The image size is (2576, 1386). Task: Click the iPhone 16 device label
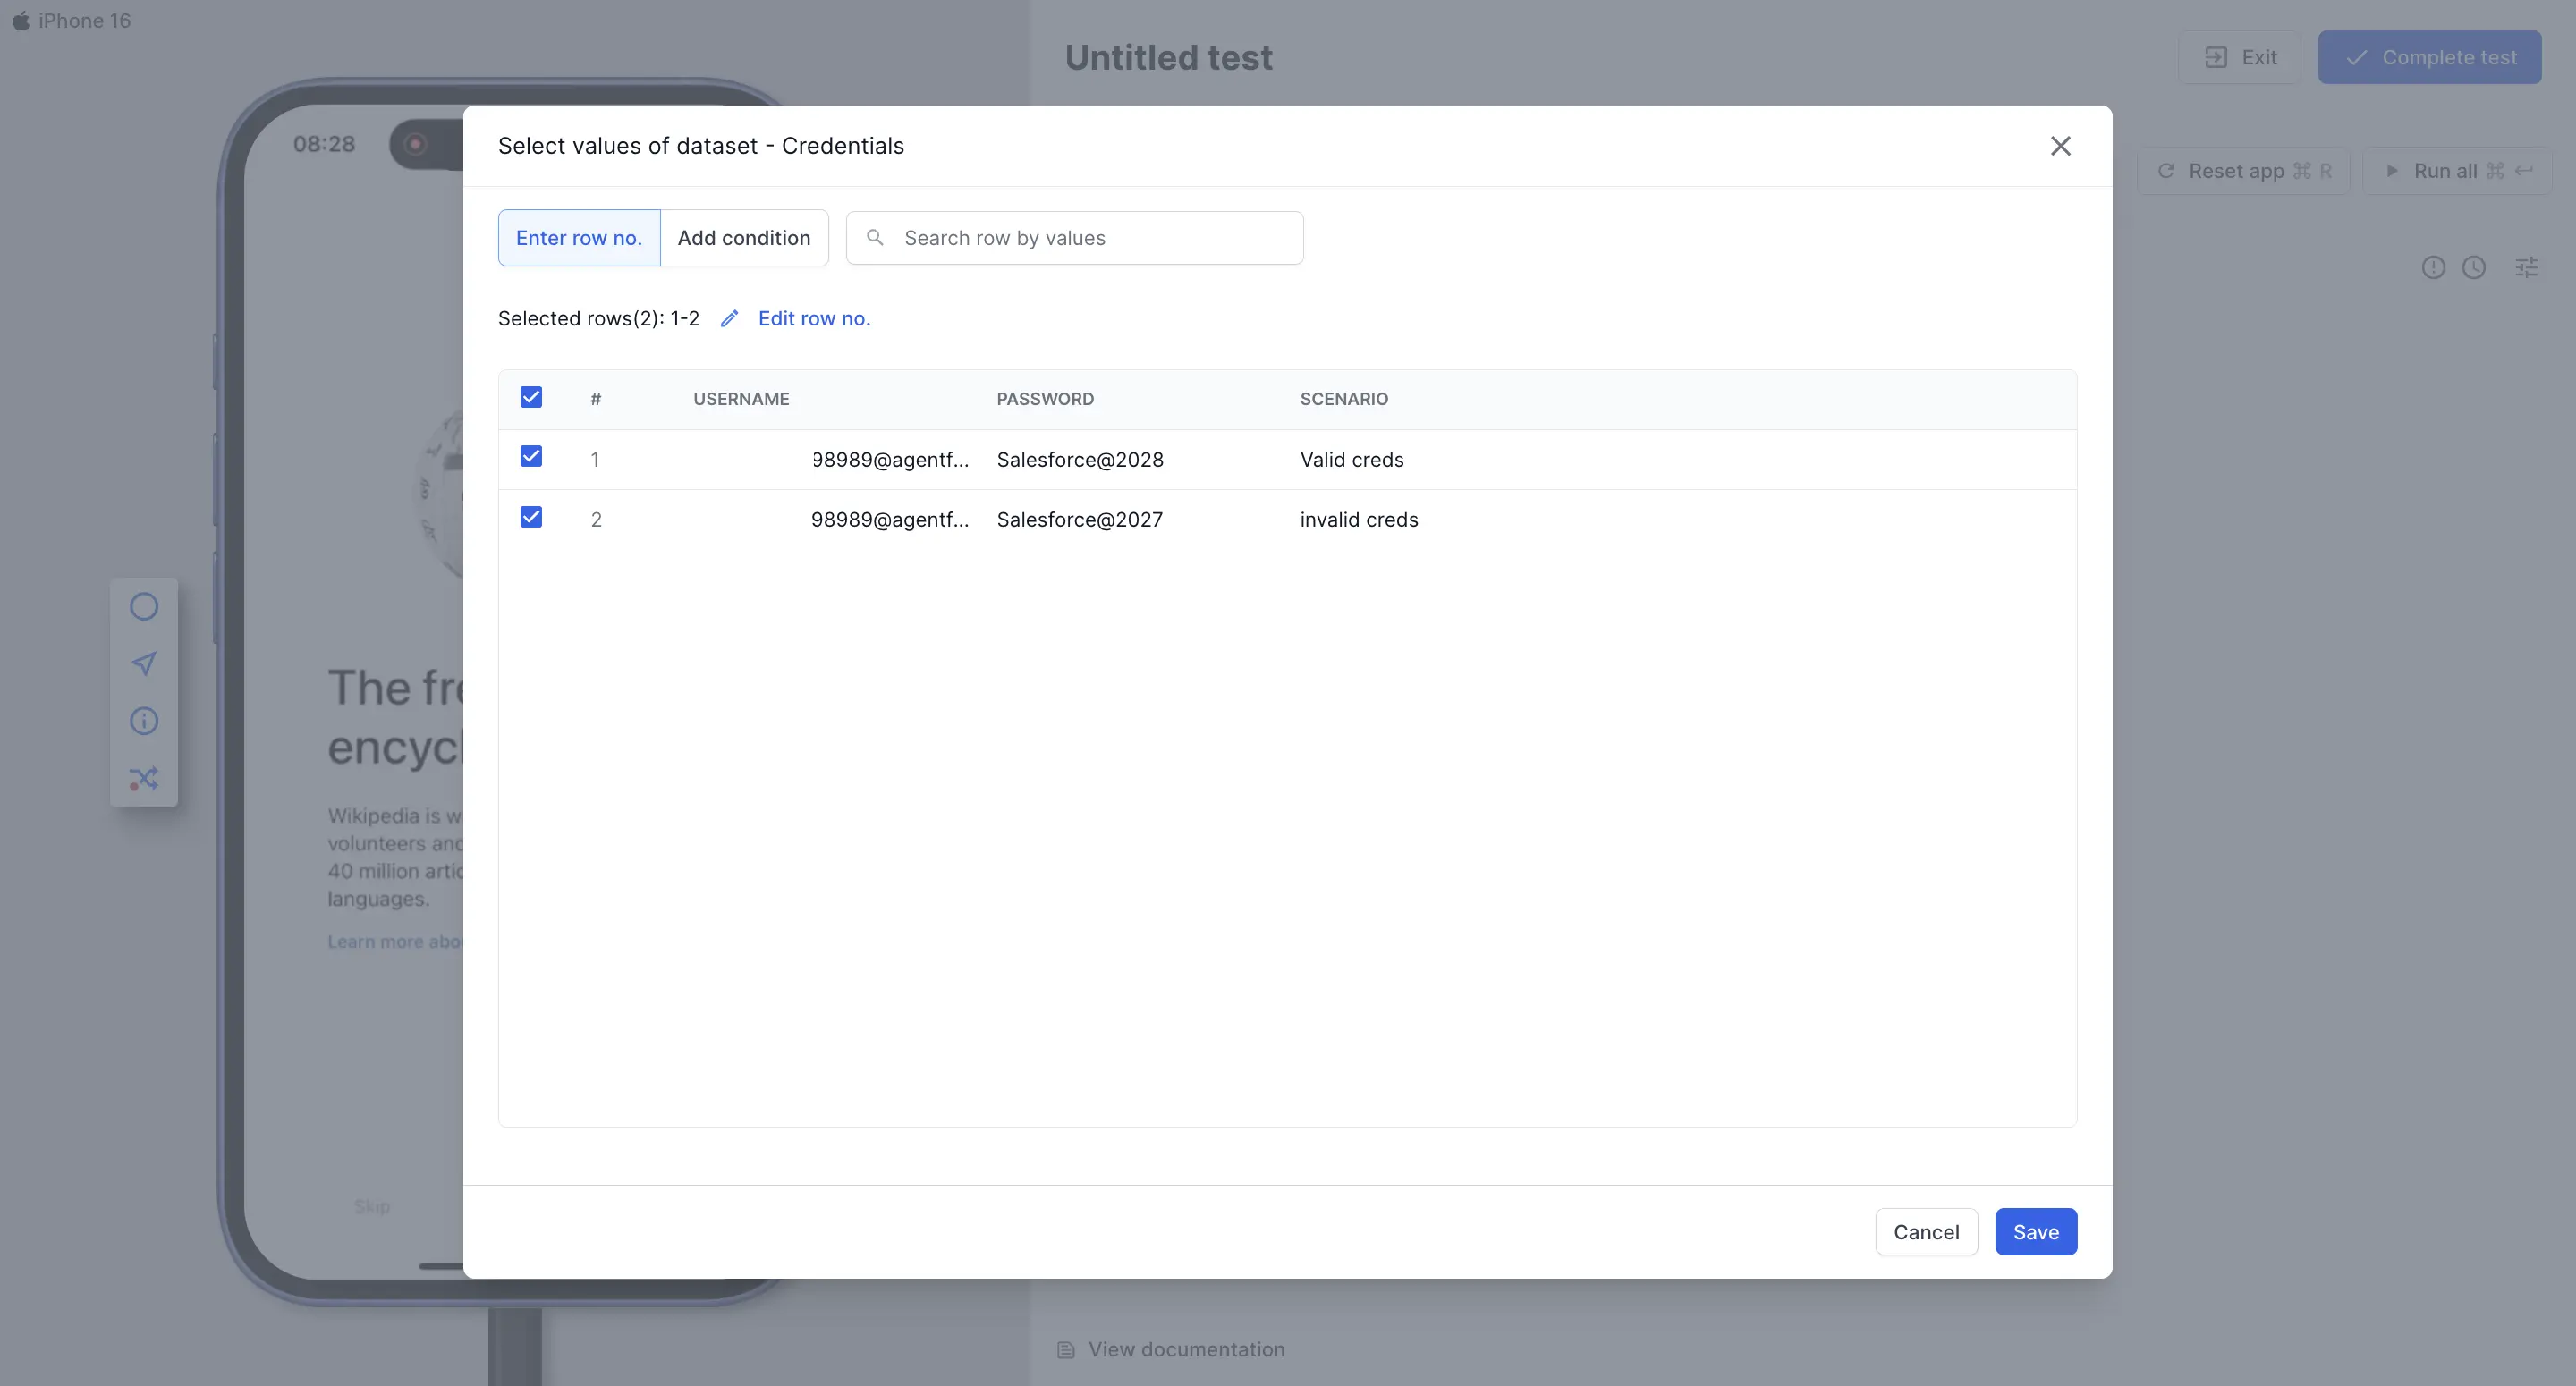[x=72, y=21]
